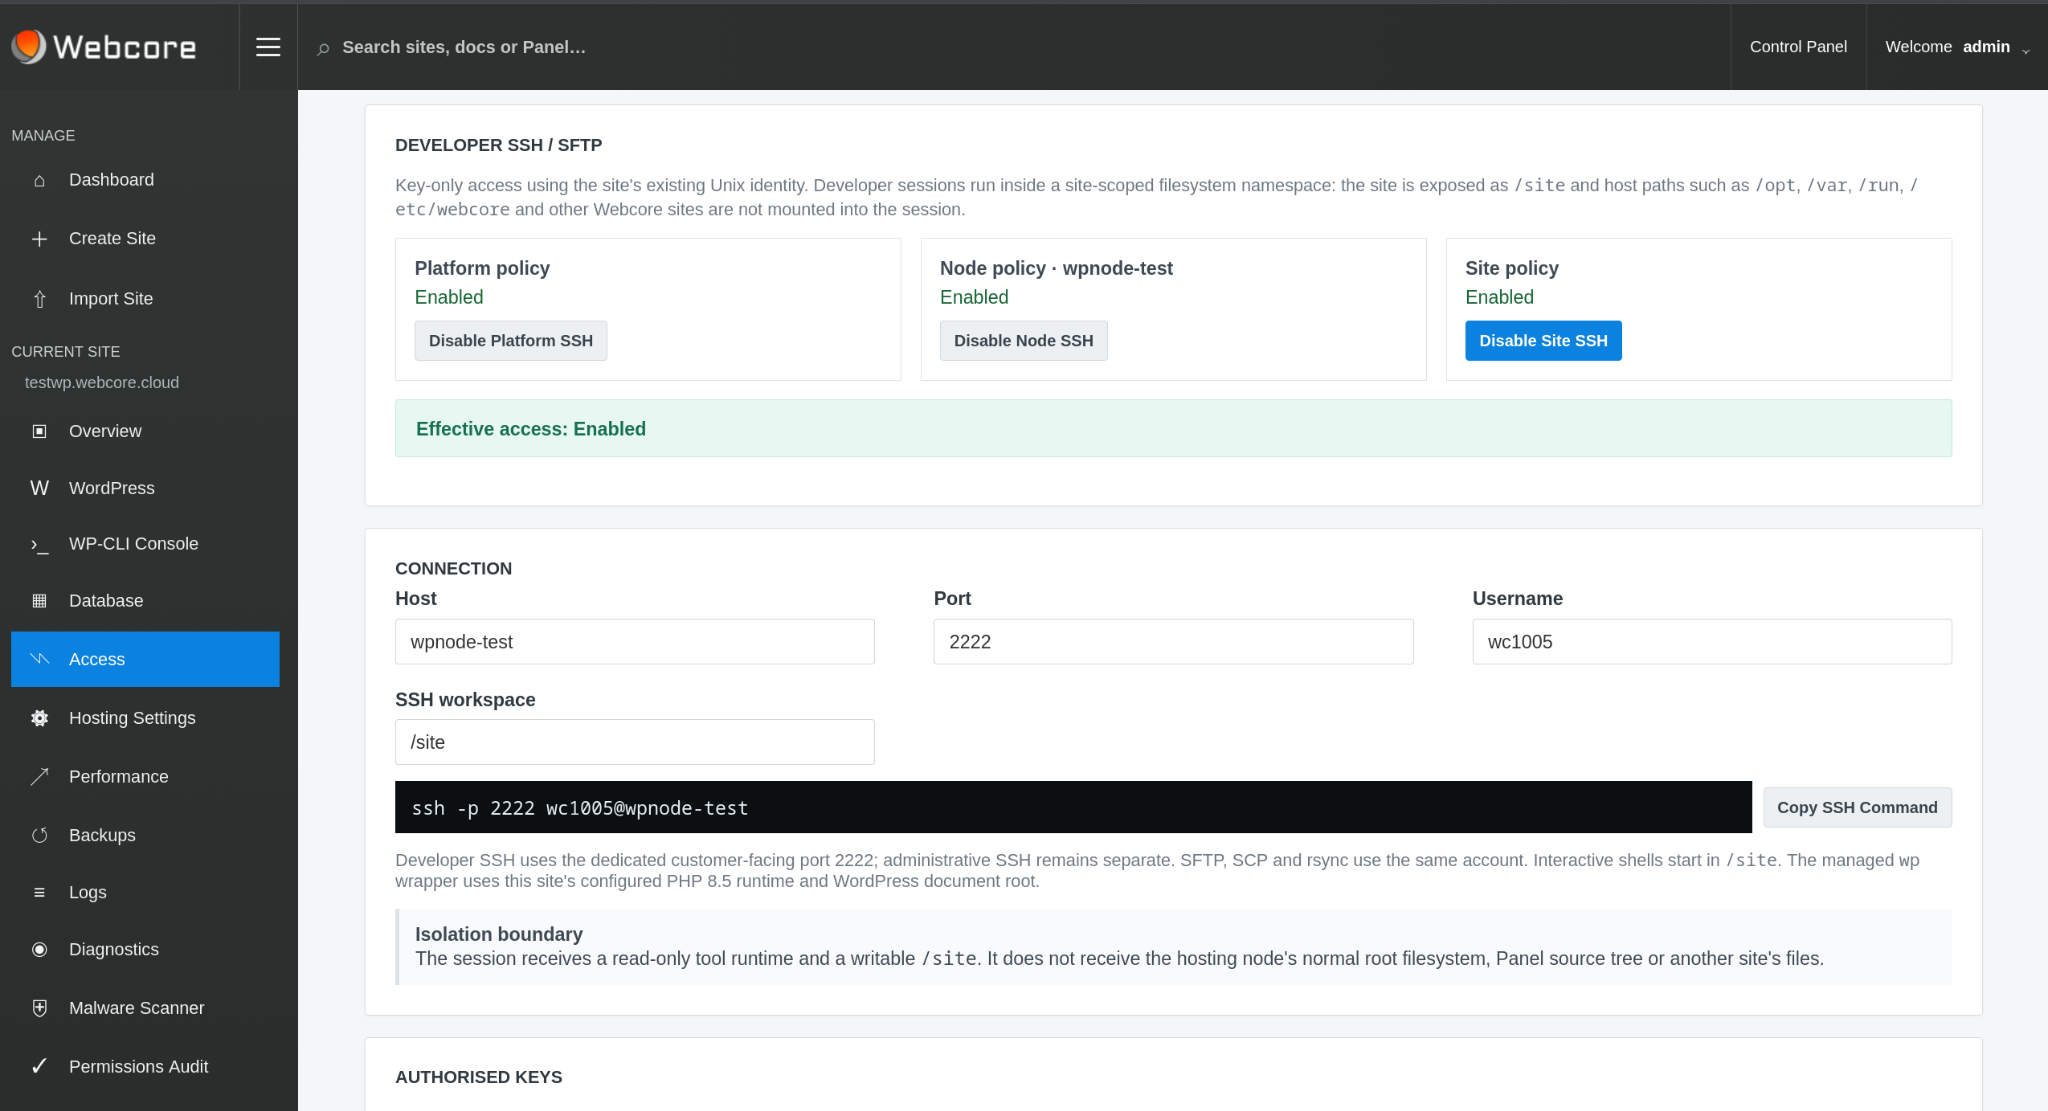
Task: Click the Welcome admin account label
Action: pos(1947,47)
